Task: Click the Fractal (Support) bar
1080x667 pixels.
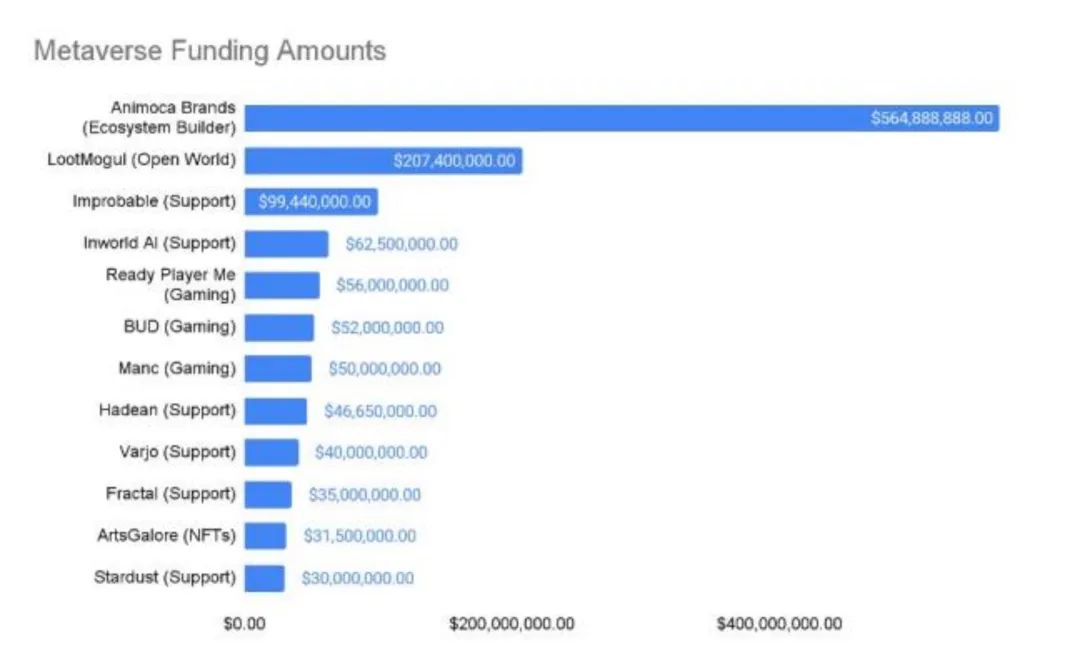Action: pyautogui.click(x=268, y=494)
